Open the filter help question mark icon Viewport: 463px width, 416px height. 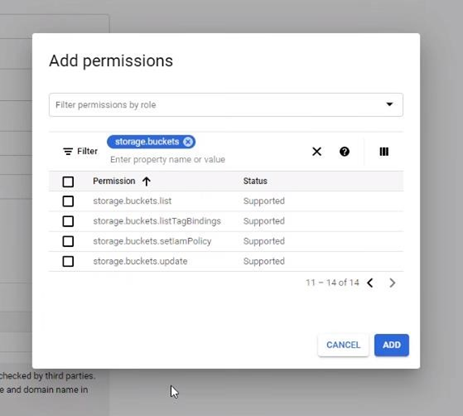pyautogui.click(x=344, y=152)
